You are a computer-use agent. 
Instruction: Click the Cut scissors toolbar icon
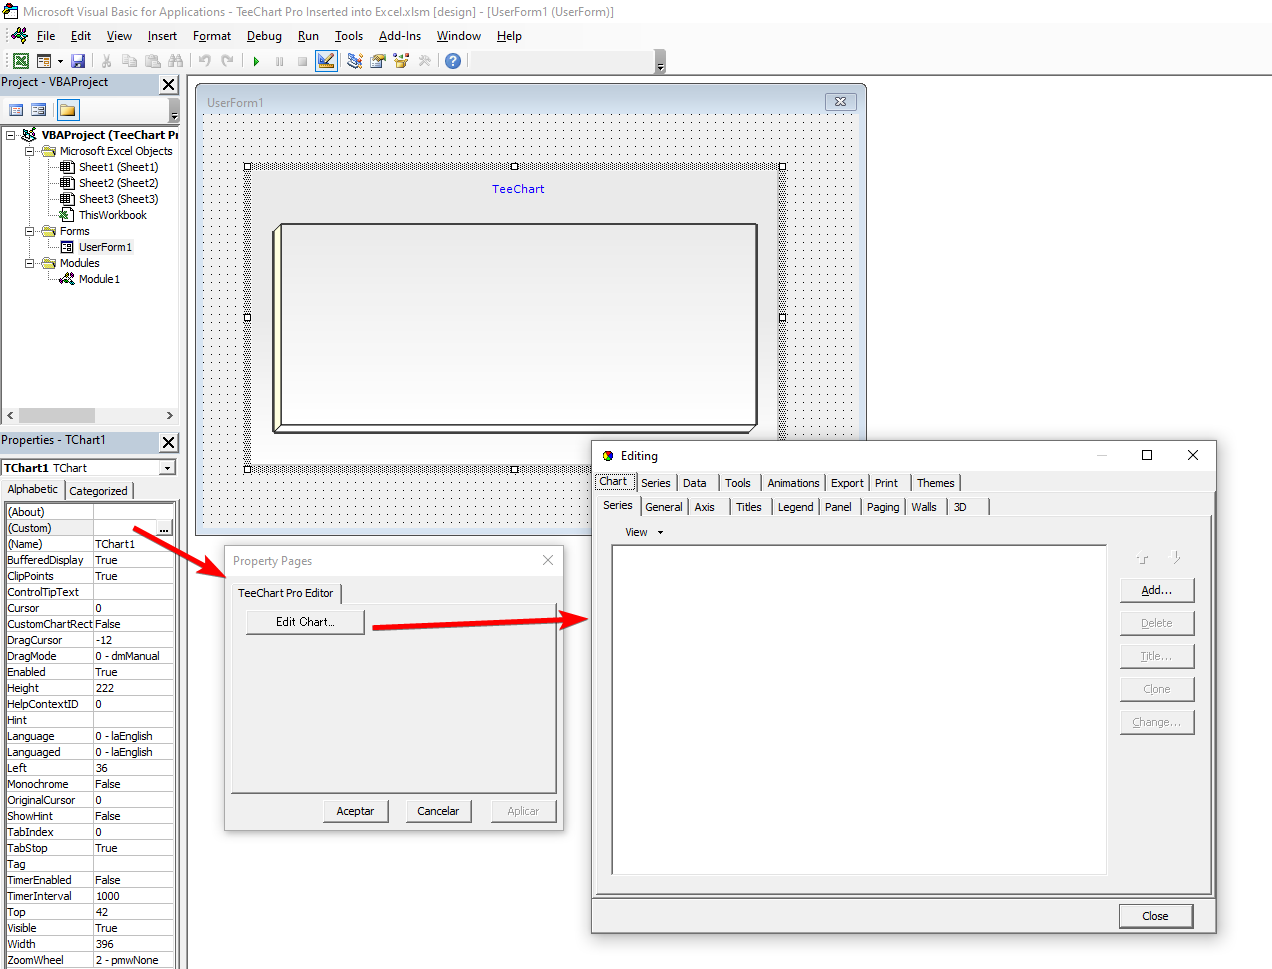click(106, 61)
